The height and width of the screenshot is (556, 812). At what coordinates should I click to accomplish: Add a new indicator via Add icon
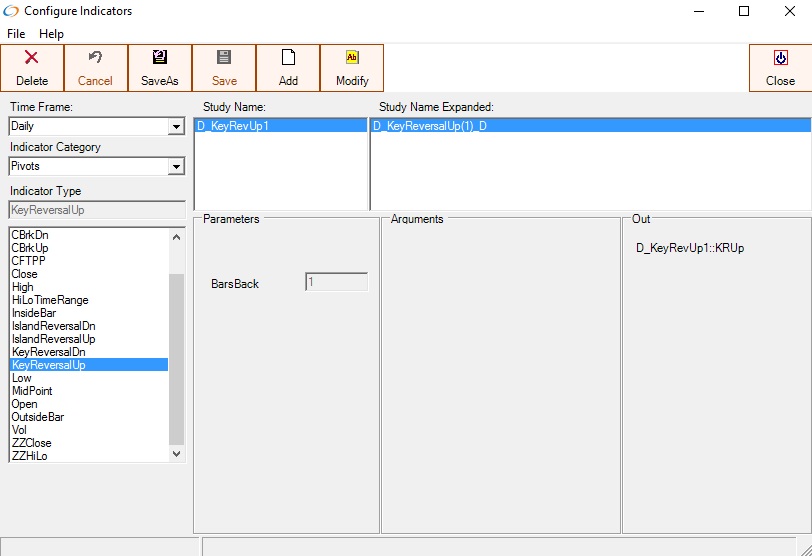tap(288, 58)
